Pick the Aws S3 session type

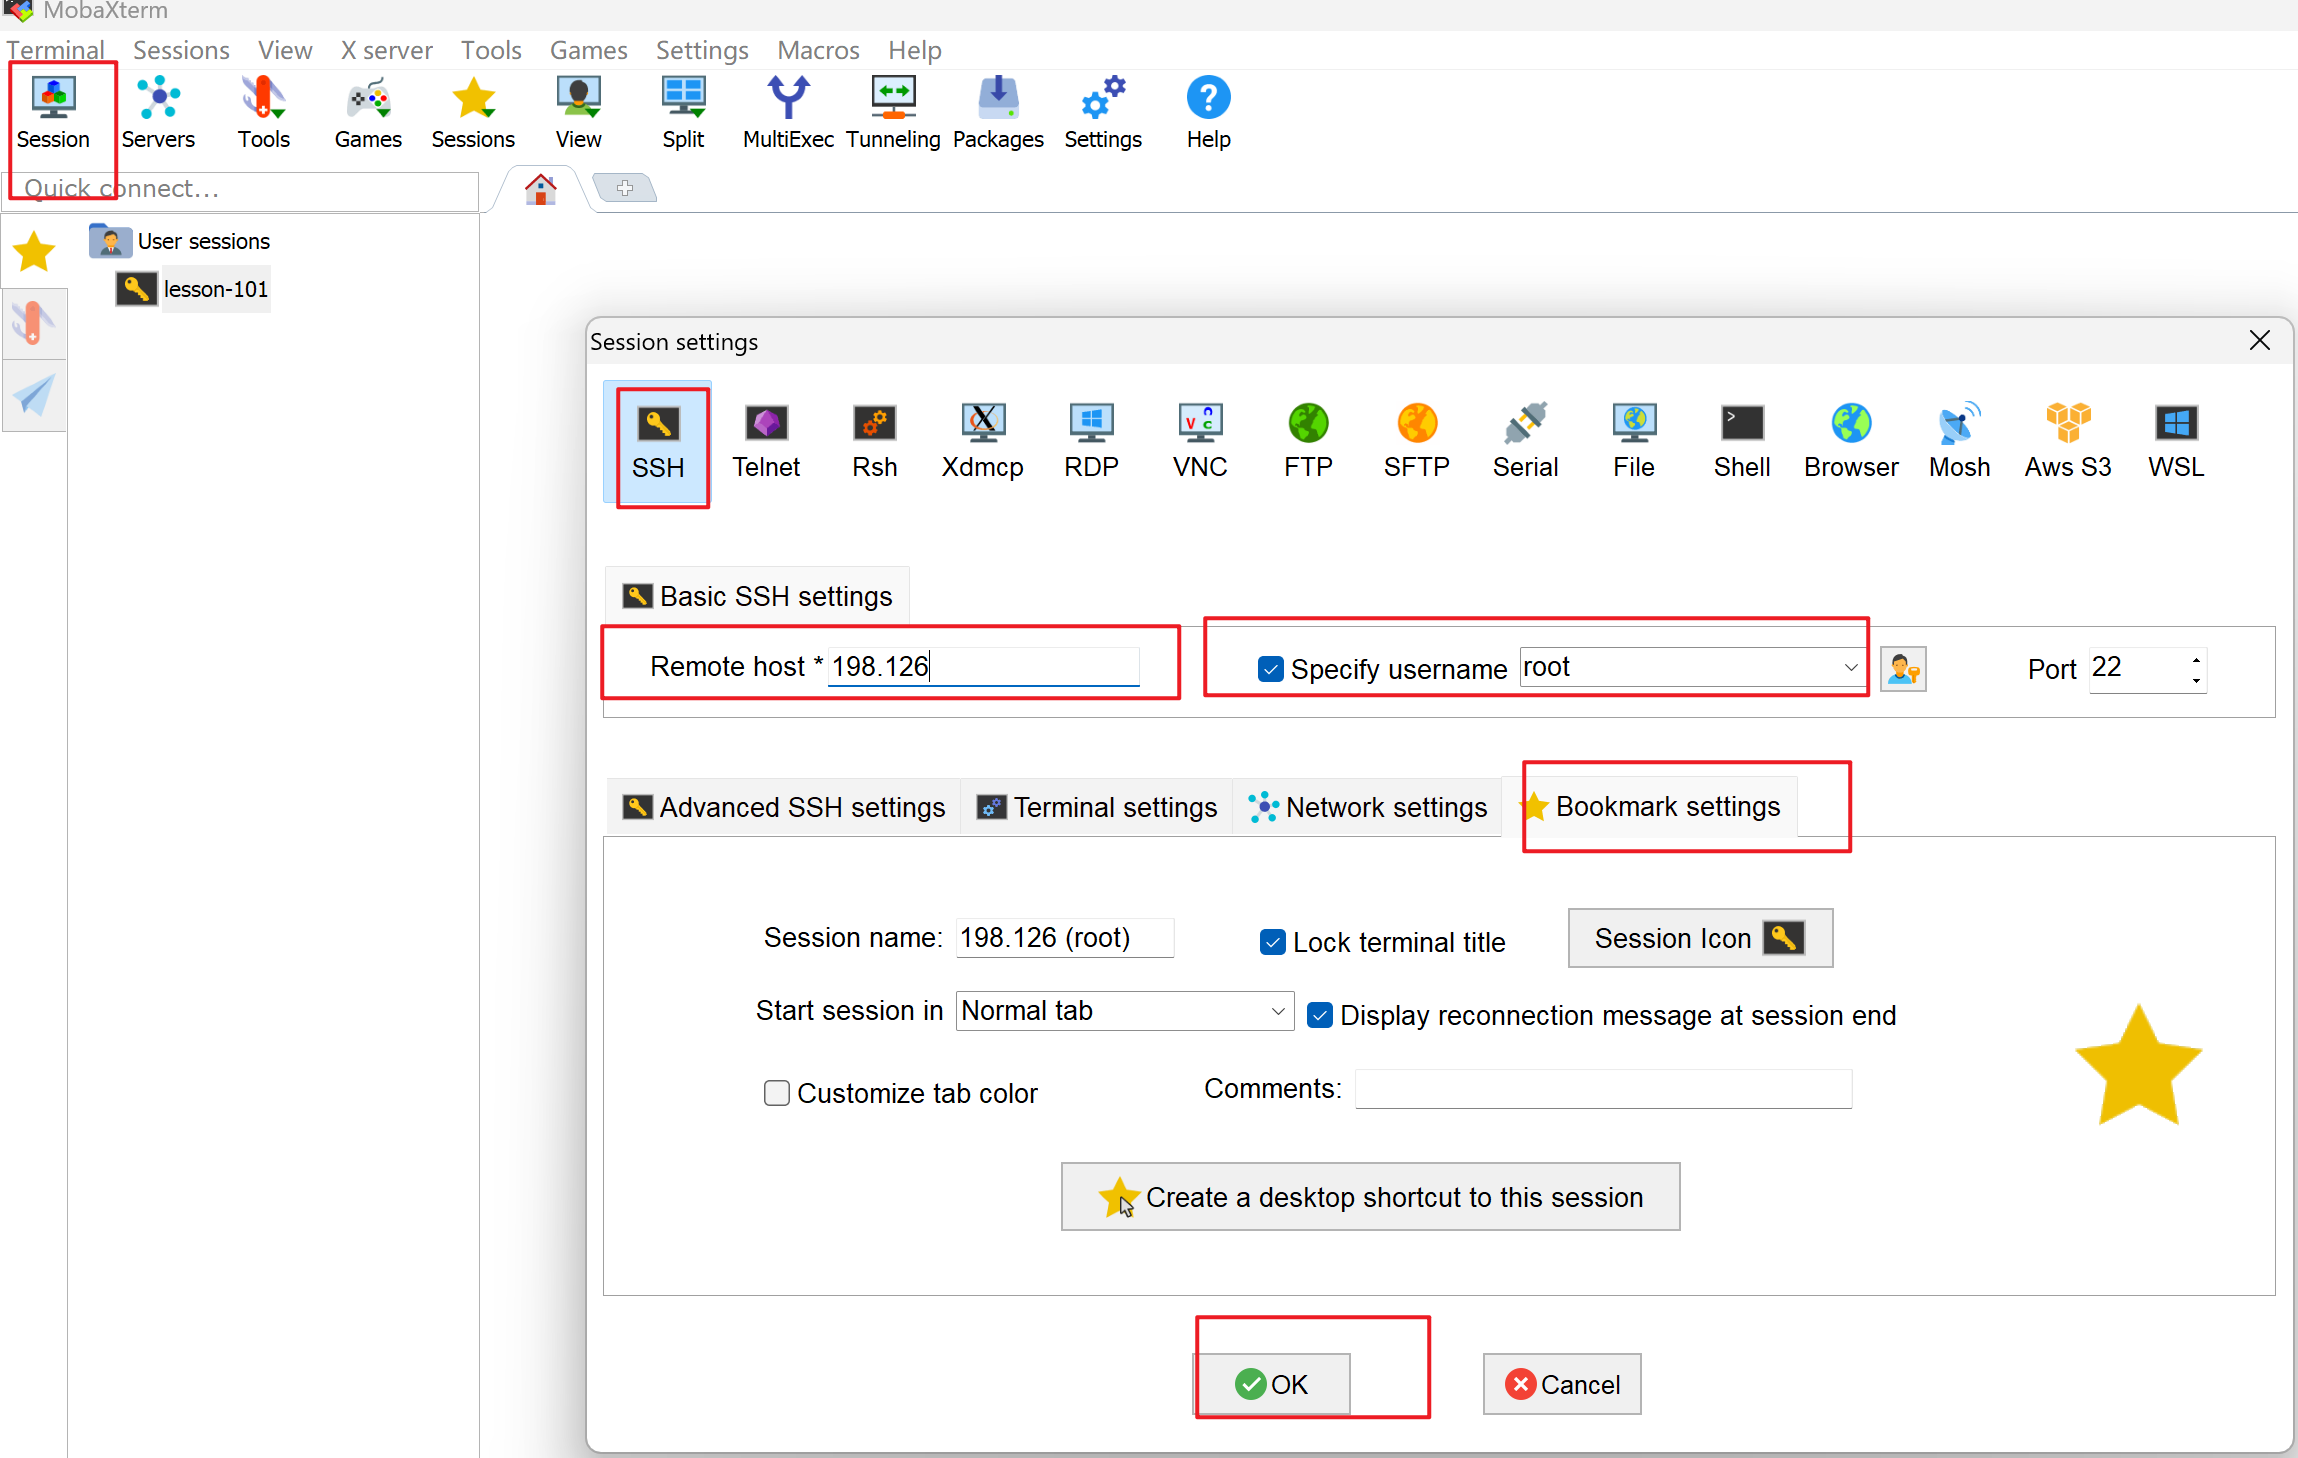point(2067,440)
